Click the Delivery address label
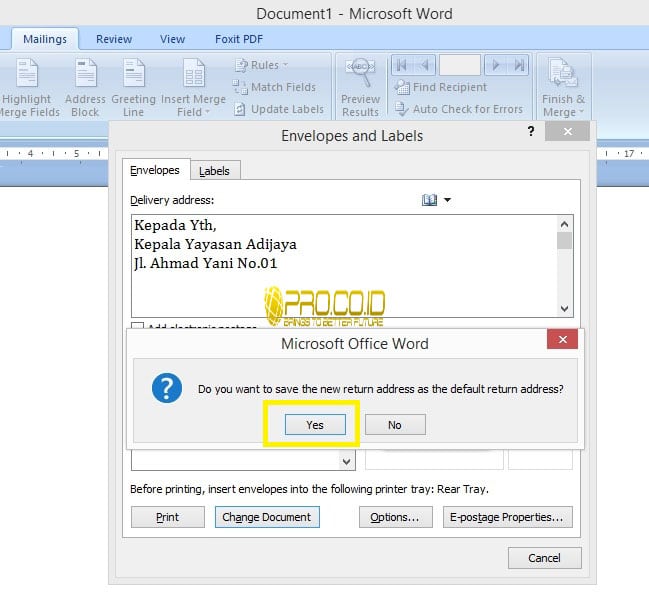 click(172, 200)
